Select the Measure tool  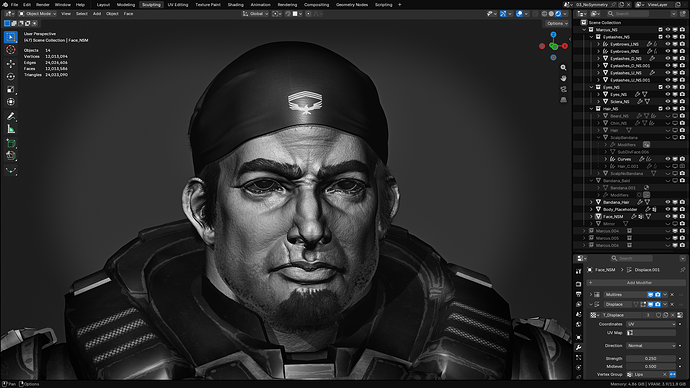pyautogui.click(x=11, y=129)
